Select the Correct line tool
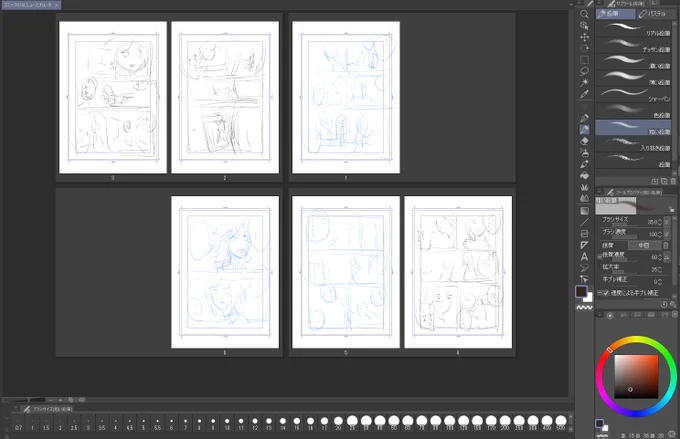 tap(584, 279)
